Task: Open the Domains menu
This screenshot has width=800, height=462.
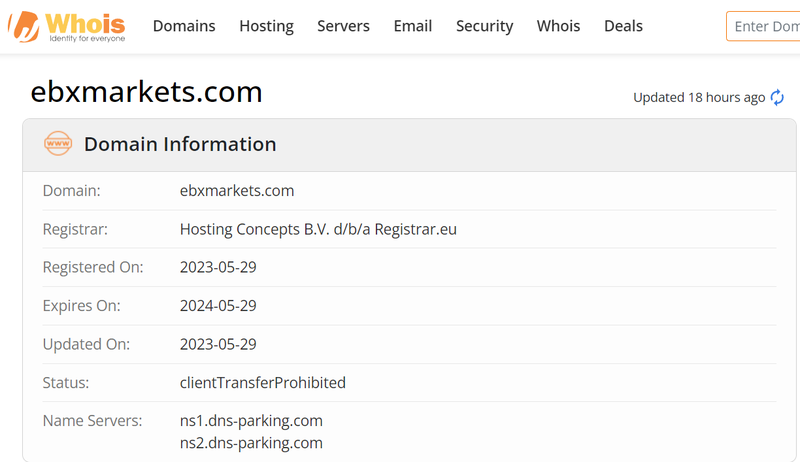Action: point(184,26)
